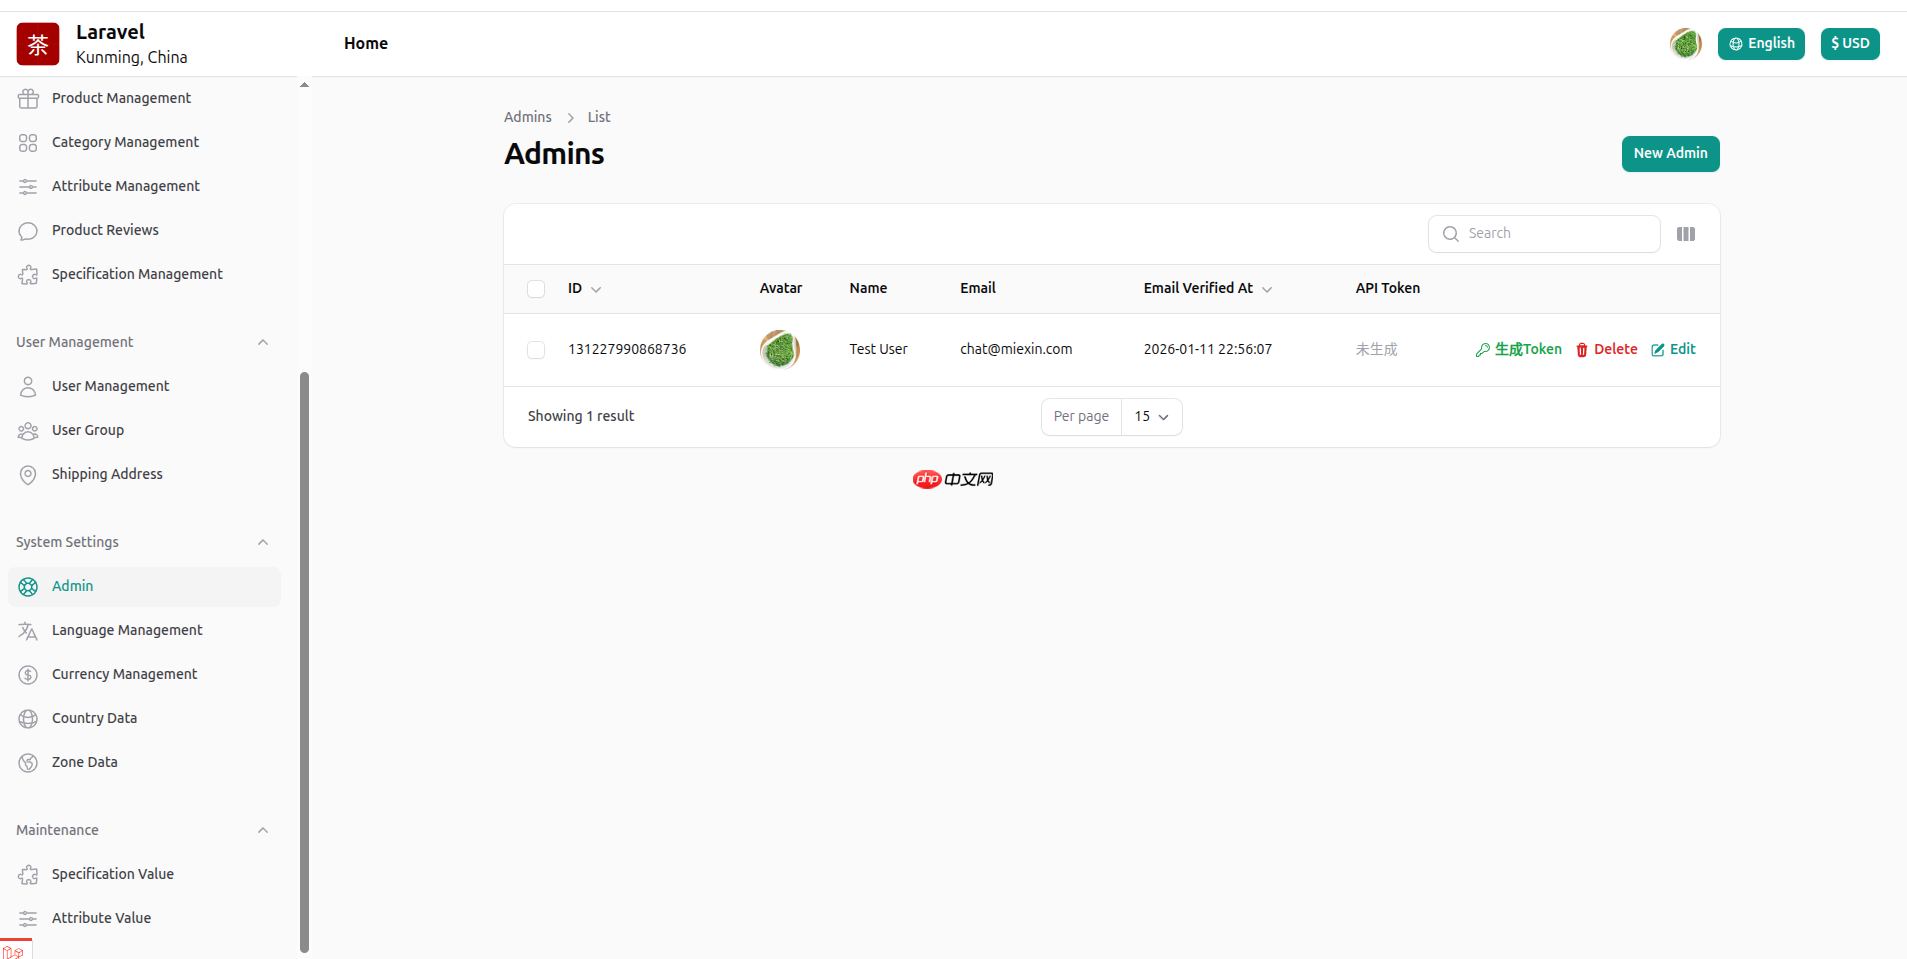Click the Delete trash icon for Test User
1907x959 pixels.
(x=1582, y=350)
